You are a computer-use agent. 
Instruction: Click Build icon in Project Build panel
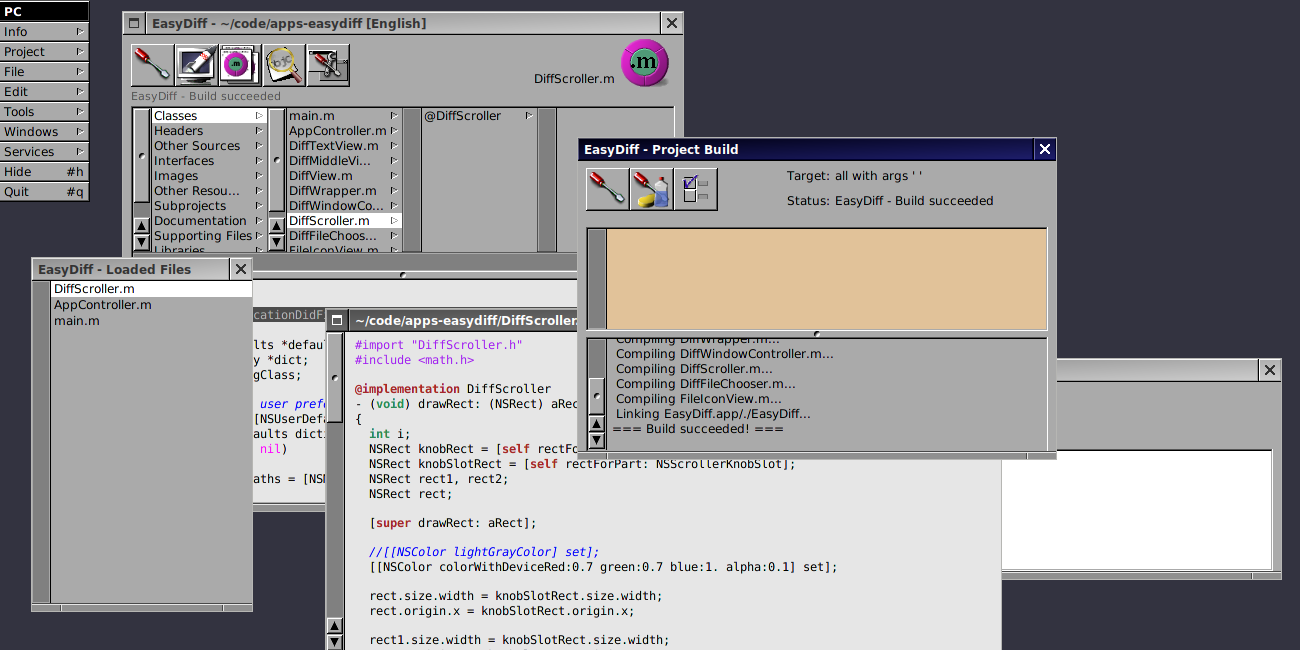coord(607,189)
